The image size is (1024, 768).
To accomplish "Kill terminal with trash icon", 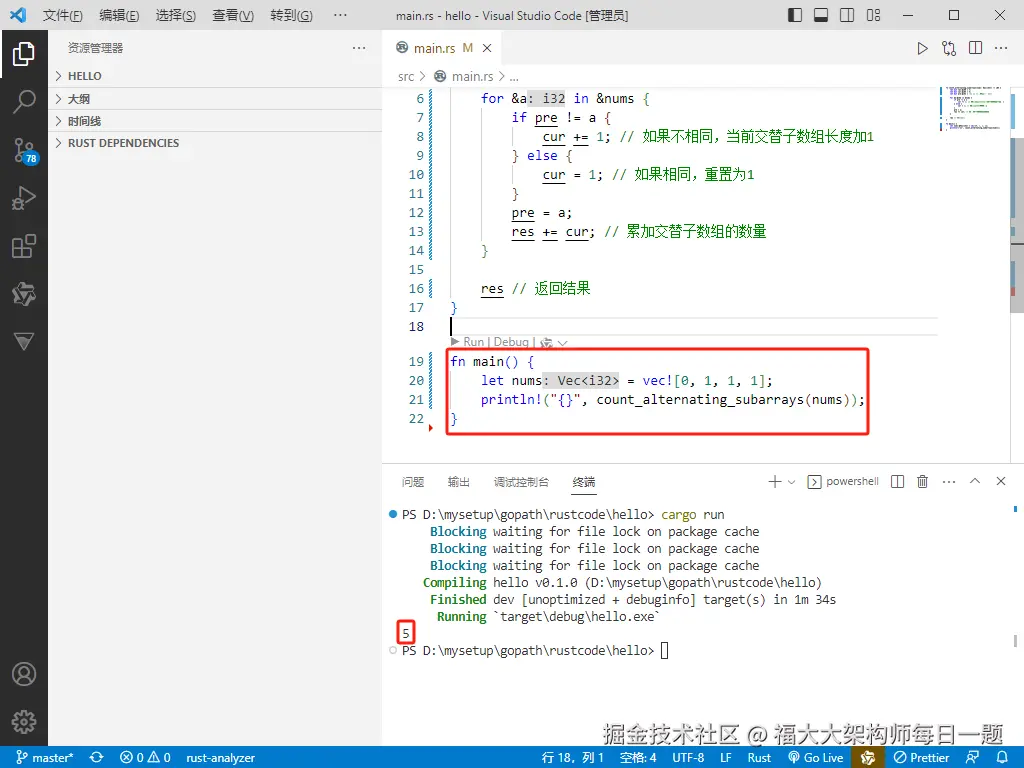I will [x=922, y=481].
